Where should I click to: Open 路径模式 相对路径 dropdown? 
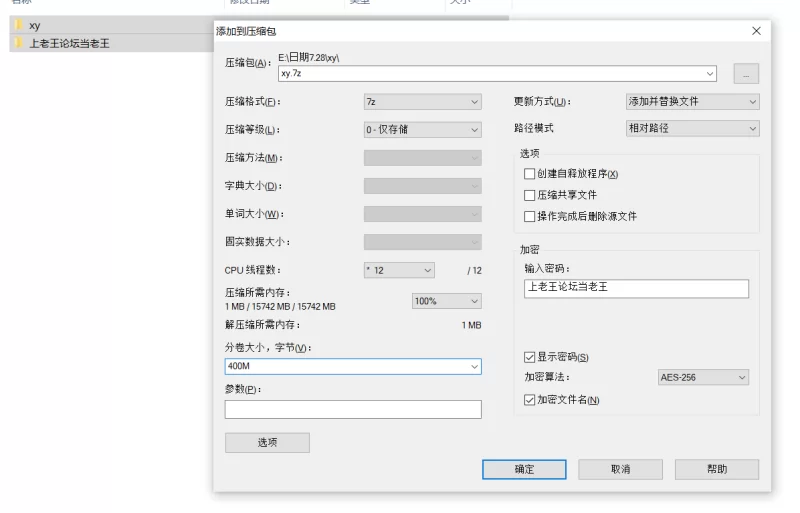[x=692, y=128]
